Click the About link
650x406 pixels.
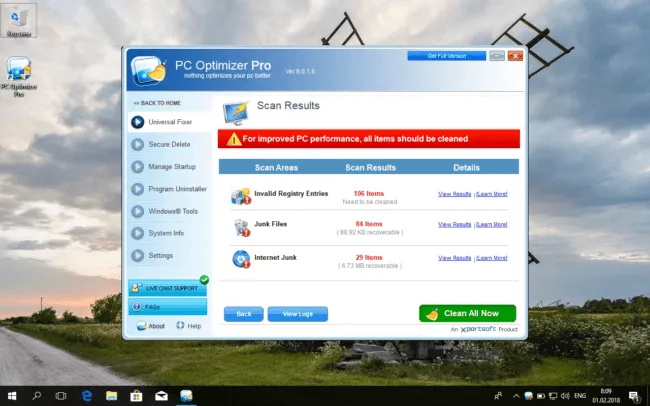coord(151,326)
